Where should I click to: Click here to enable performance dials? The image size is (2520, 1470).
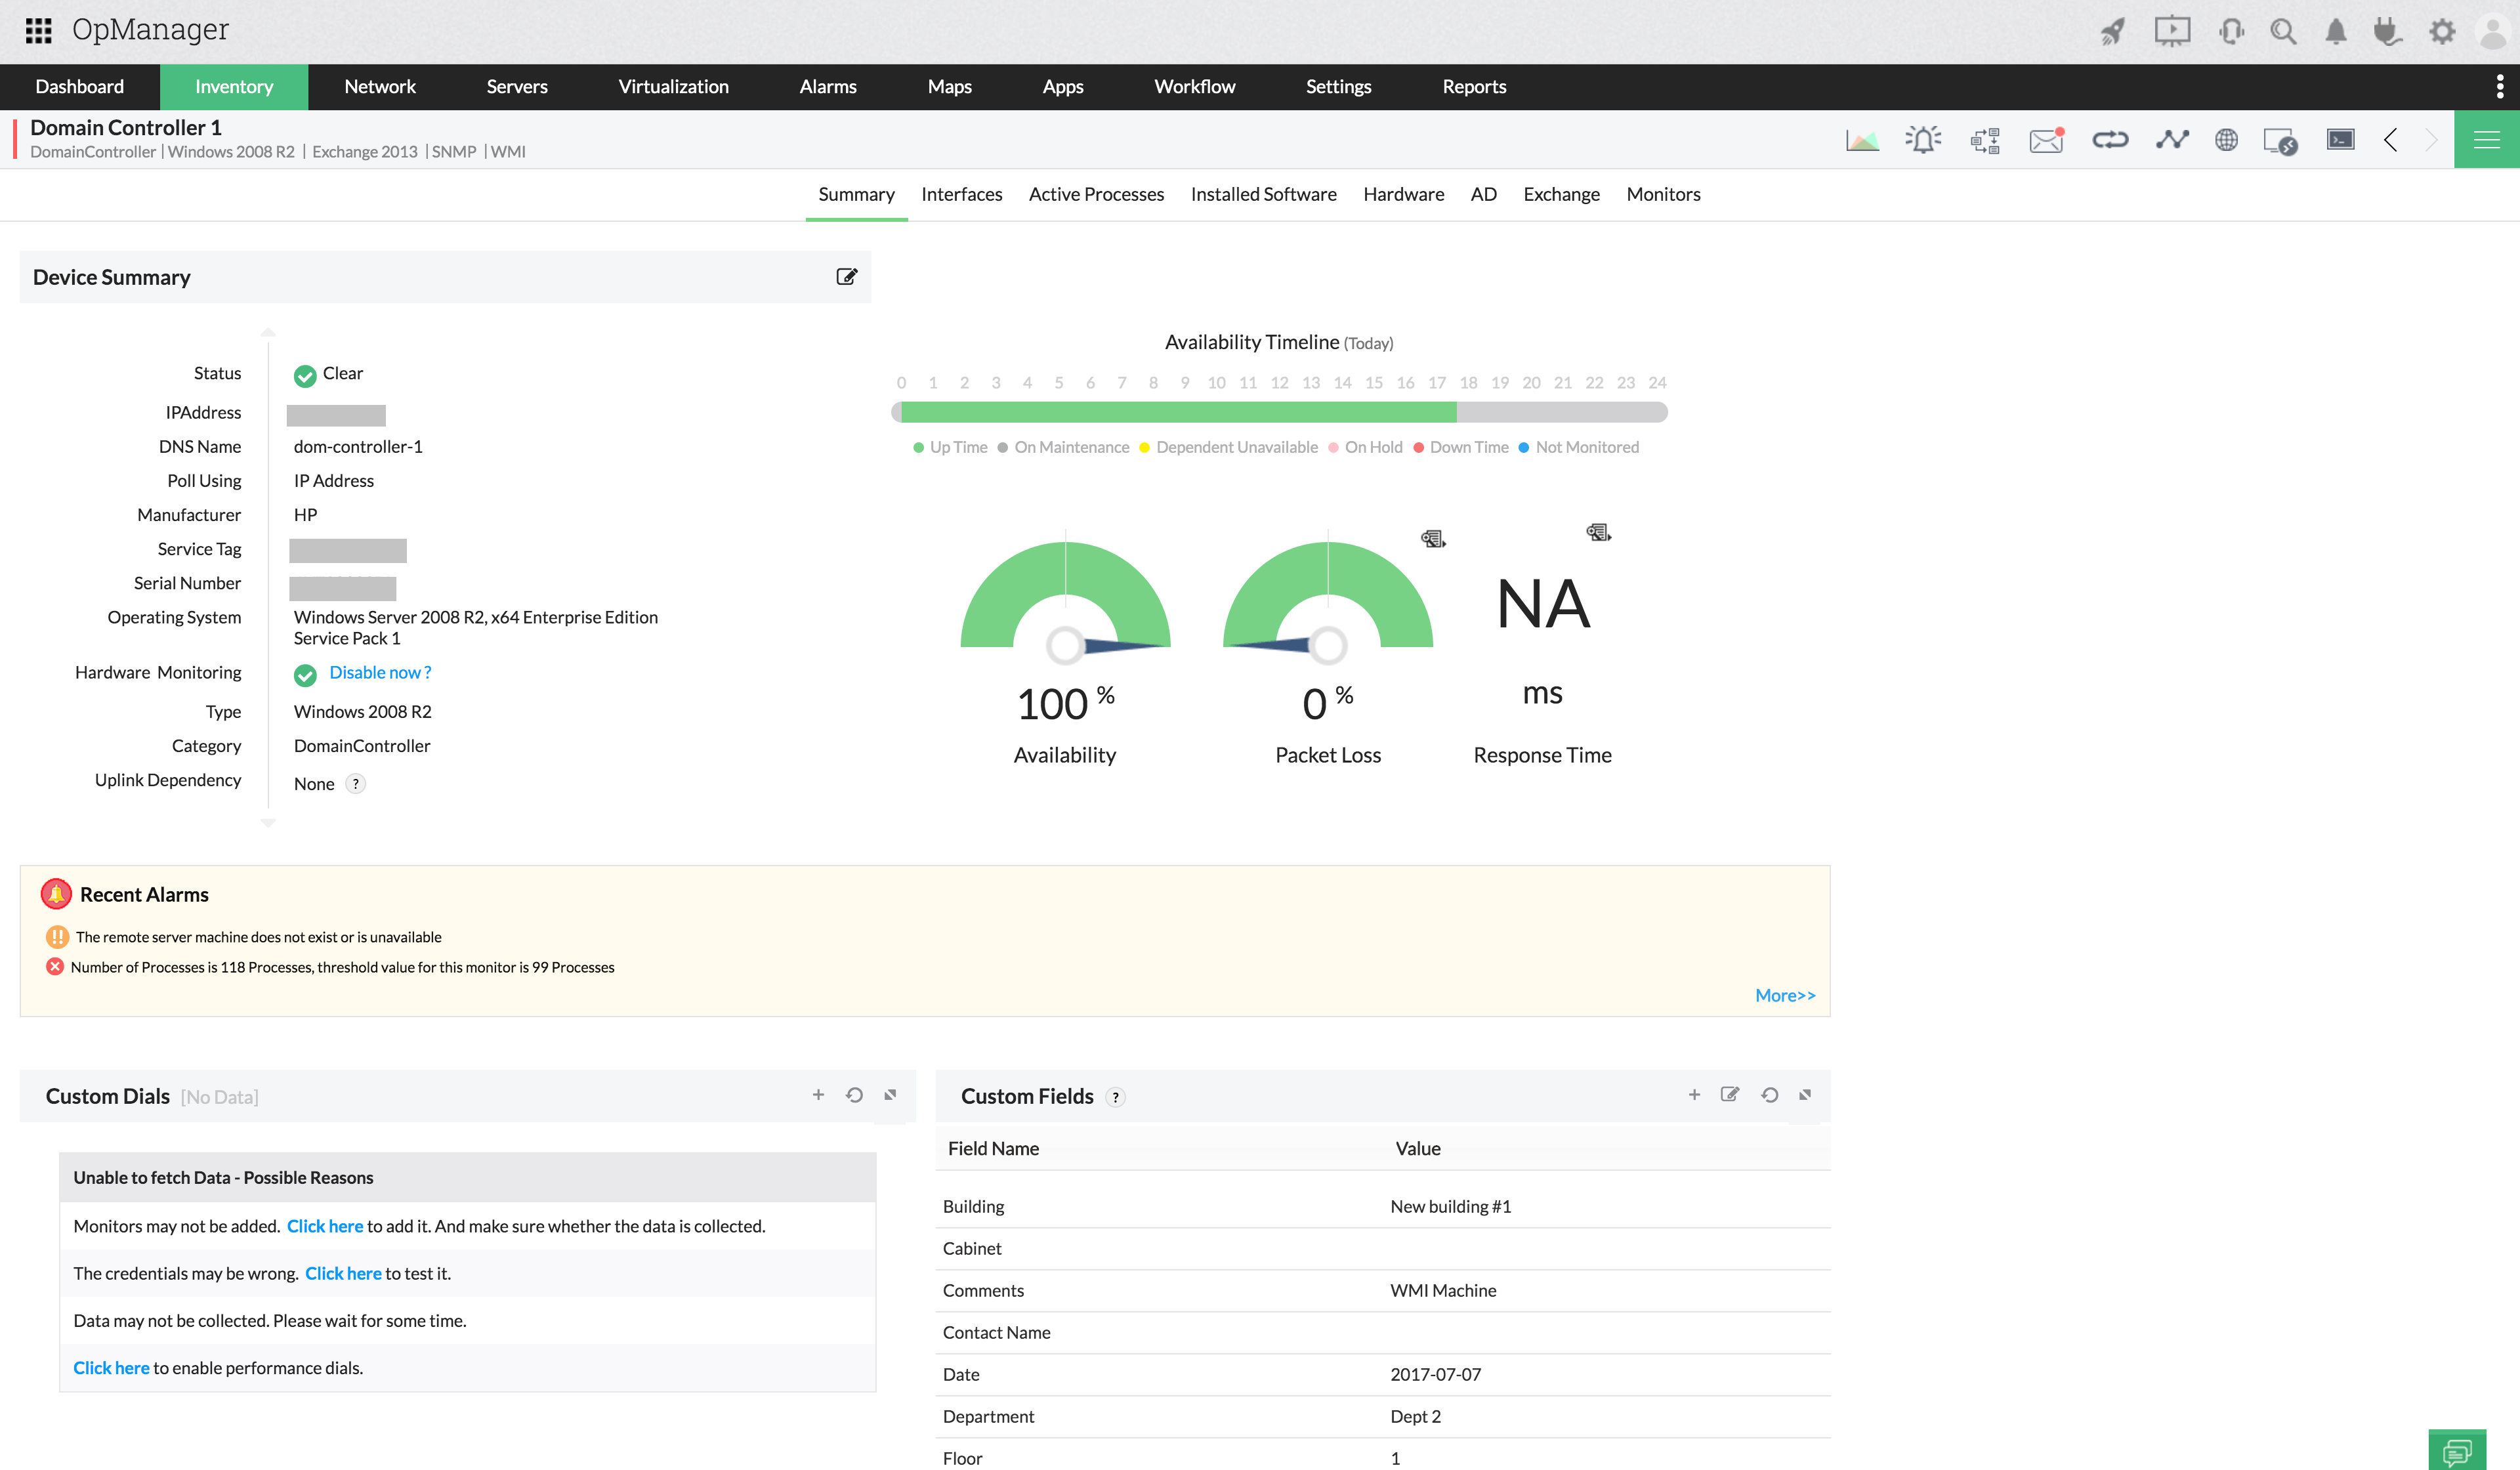[x=111, y=1367]
